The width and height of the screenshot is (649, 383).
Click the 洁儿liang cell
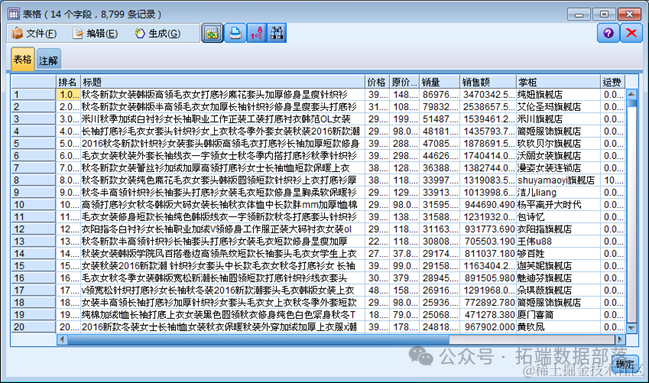pos(558,193)
